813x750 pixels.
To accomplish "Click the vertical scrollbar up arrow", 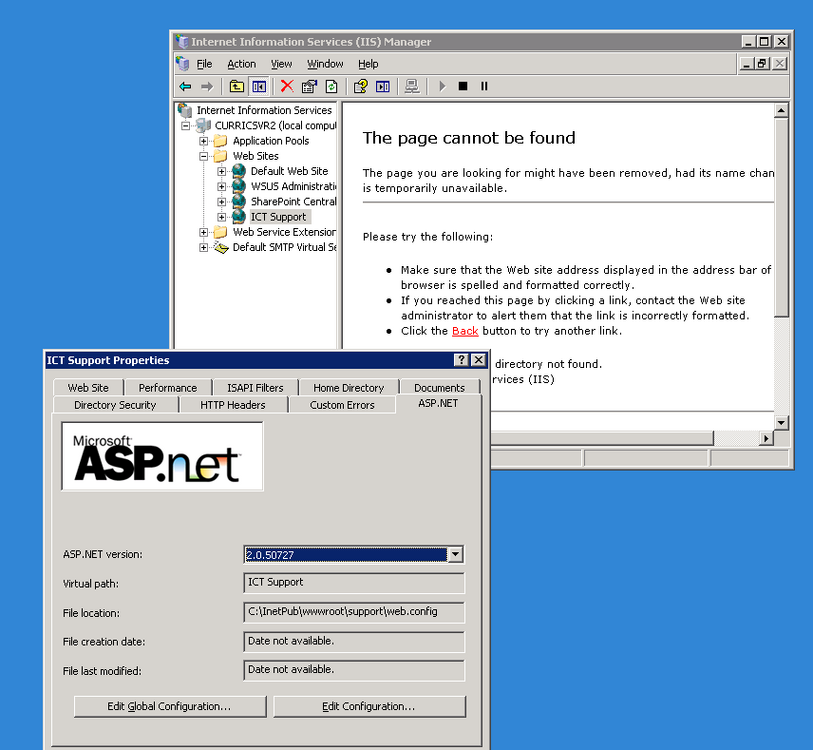I will (781, 110).
